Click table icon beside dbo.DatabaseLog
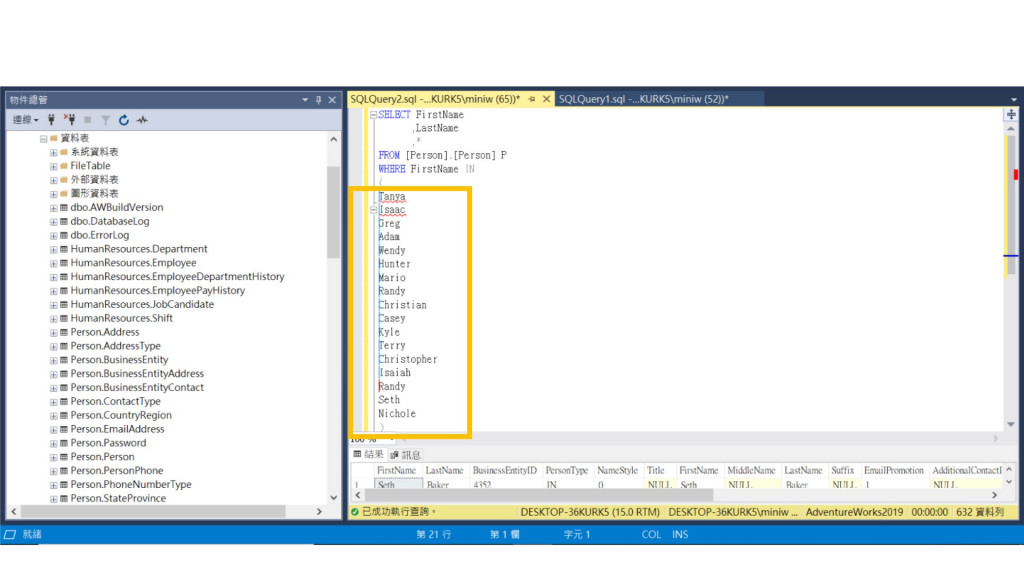The image size is (1024, 576). (x=64, y=221)
